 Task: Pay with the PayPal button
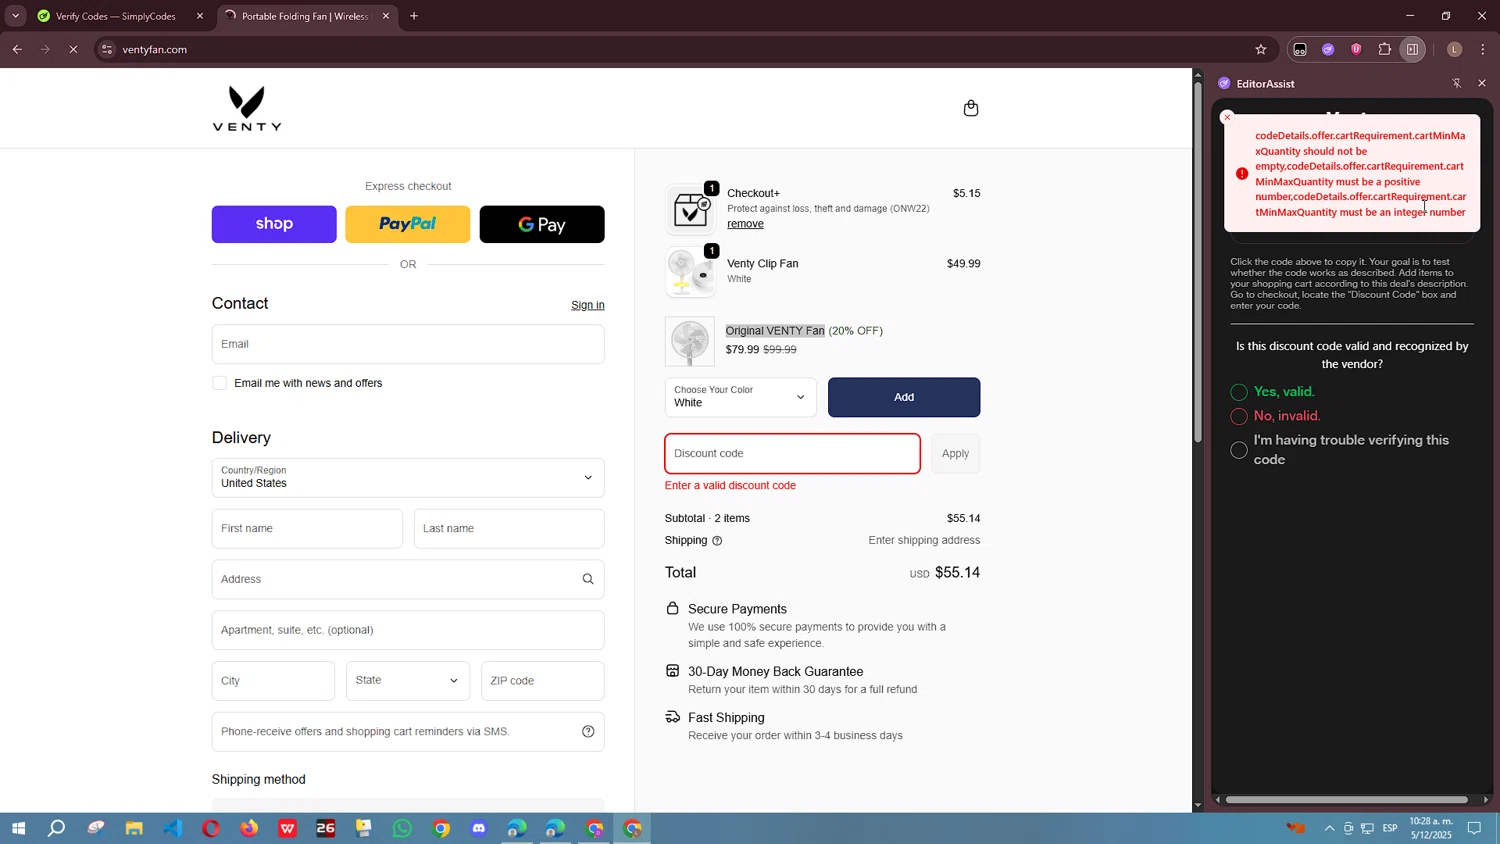coord(408,224)
